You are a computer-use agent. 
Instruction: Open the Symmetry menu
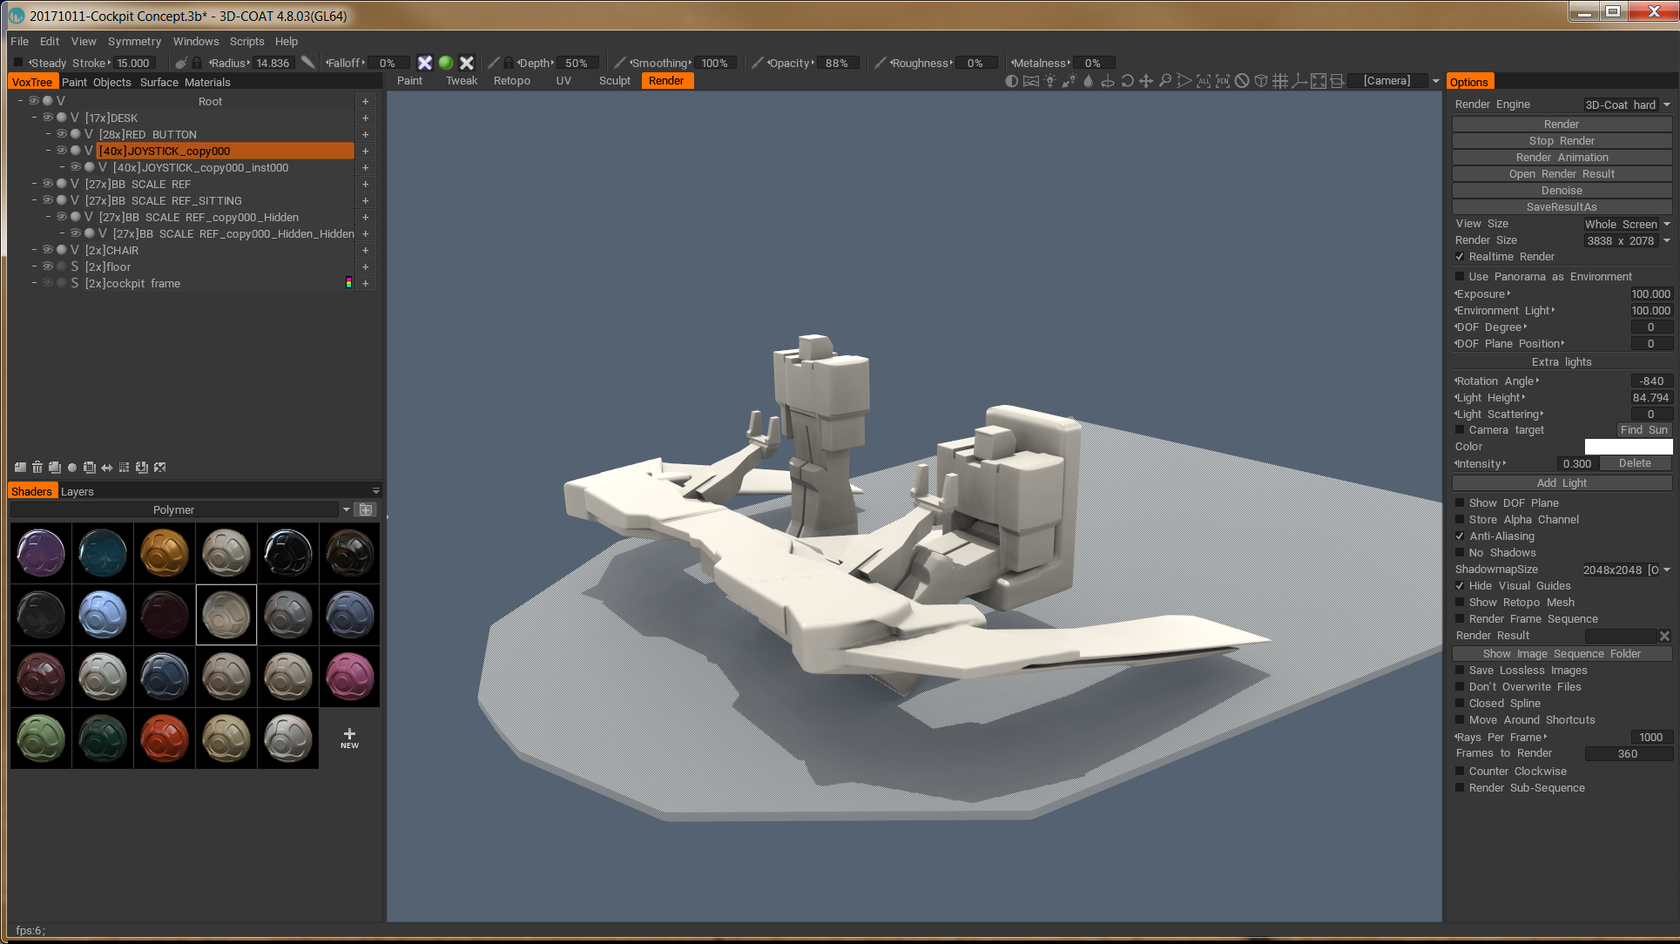[x=134, y=42]
